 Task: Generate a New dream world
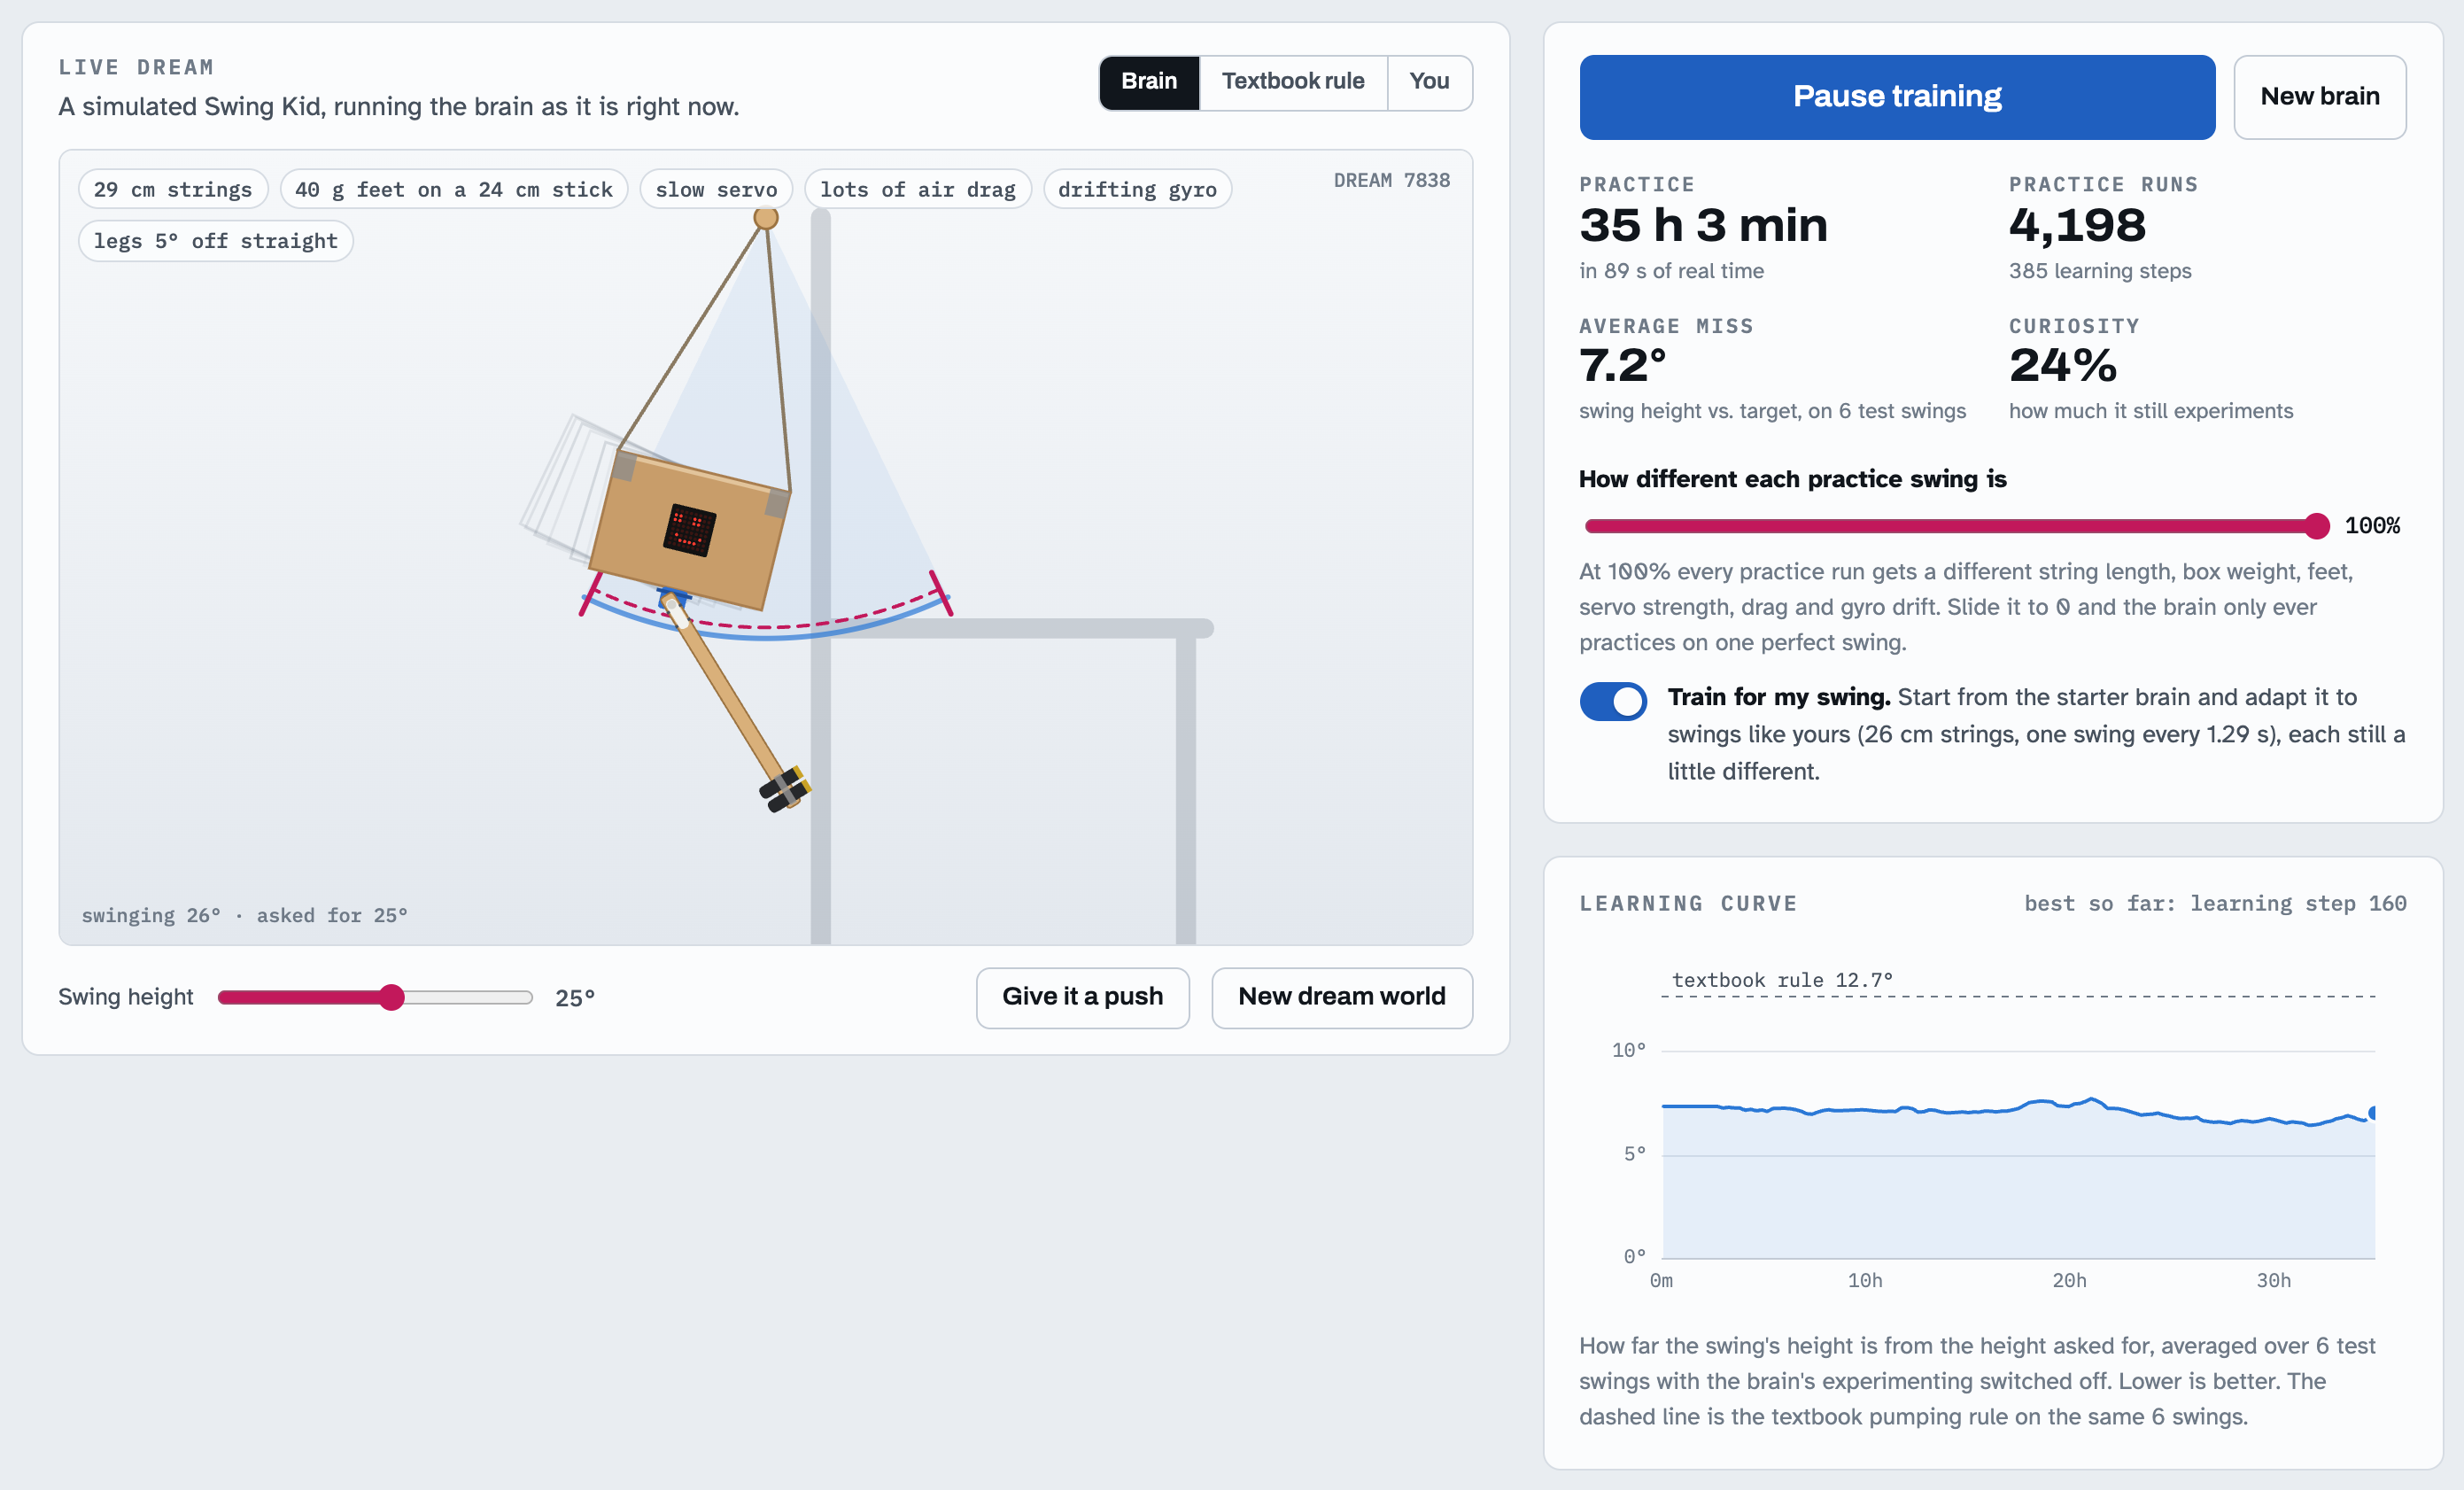point(1342,997)
